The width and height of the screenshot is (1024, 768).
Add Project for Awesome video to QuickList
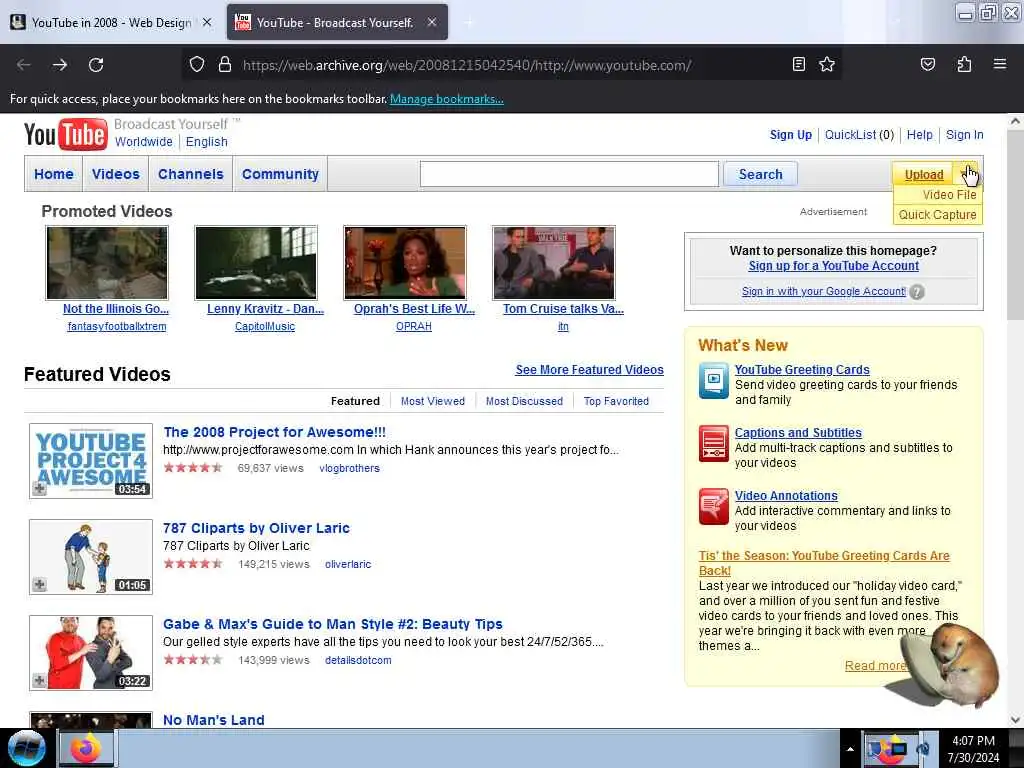(39, 488)
